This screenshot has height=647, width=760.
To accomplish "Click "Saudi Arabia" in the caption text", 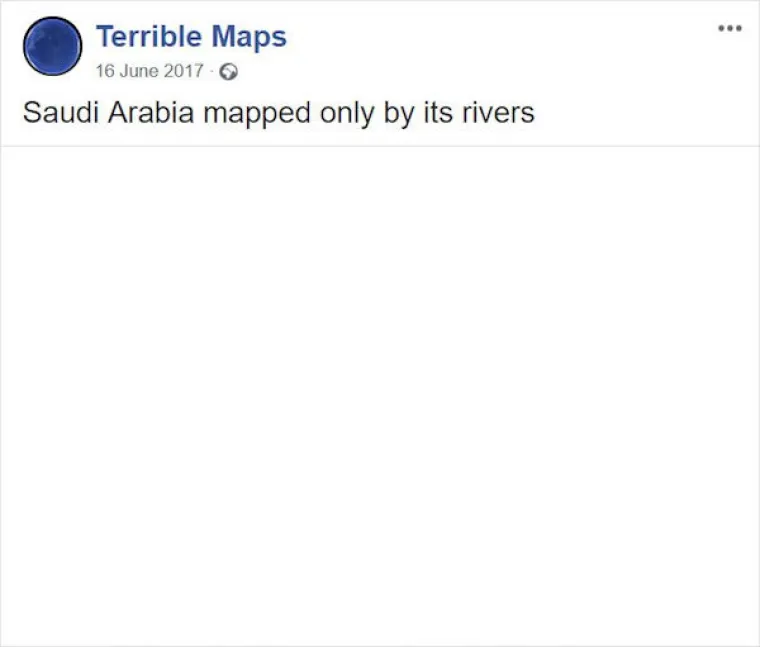I will (109, 112).
